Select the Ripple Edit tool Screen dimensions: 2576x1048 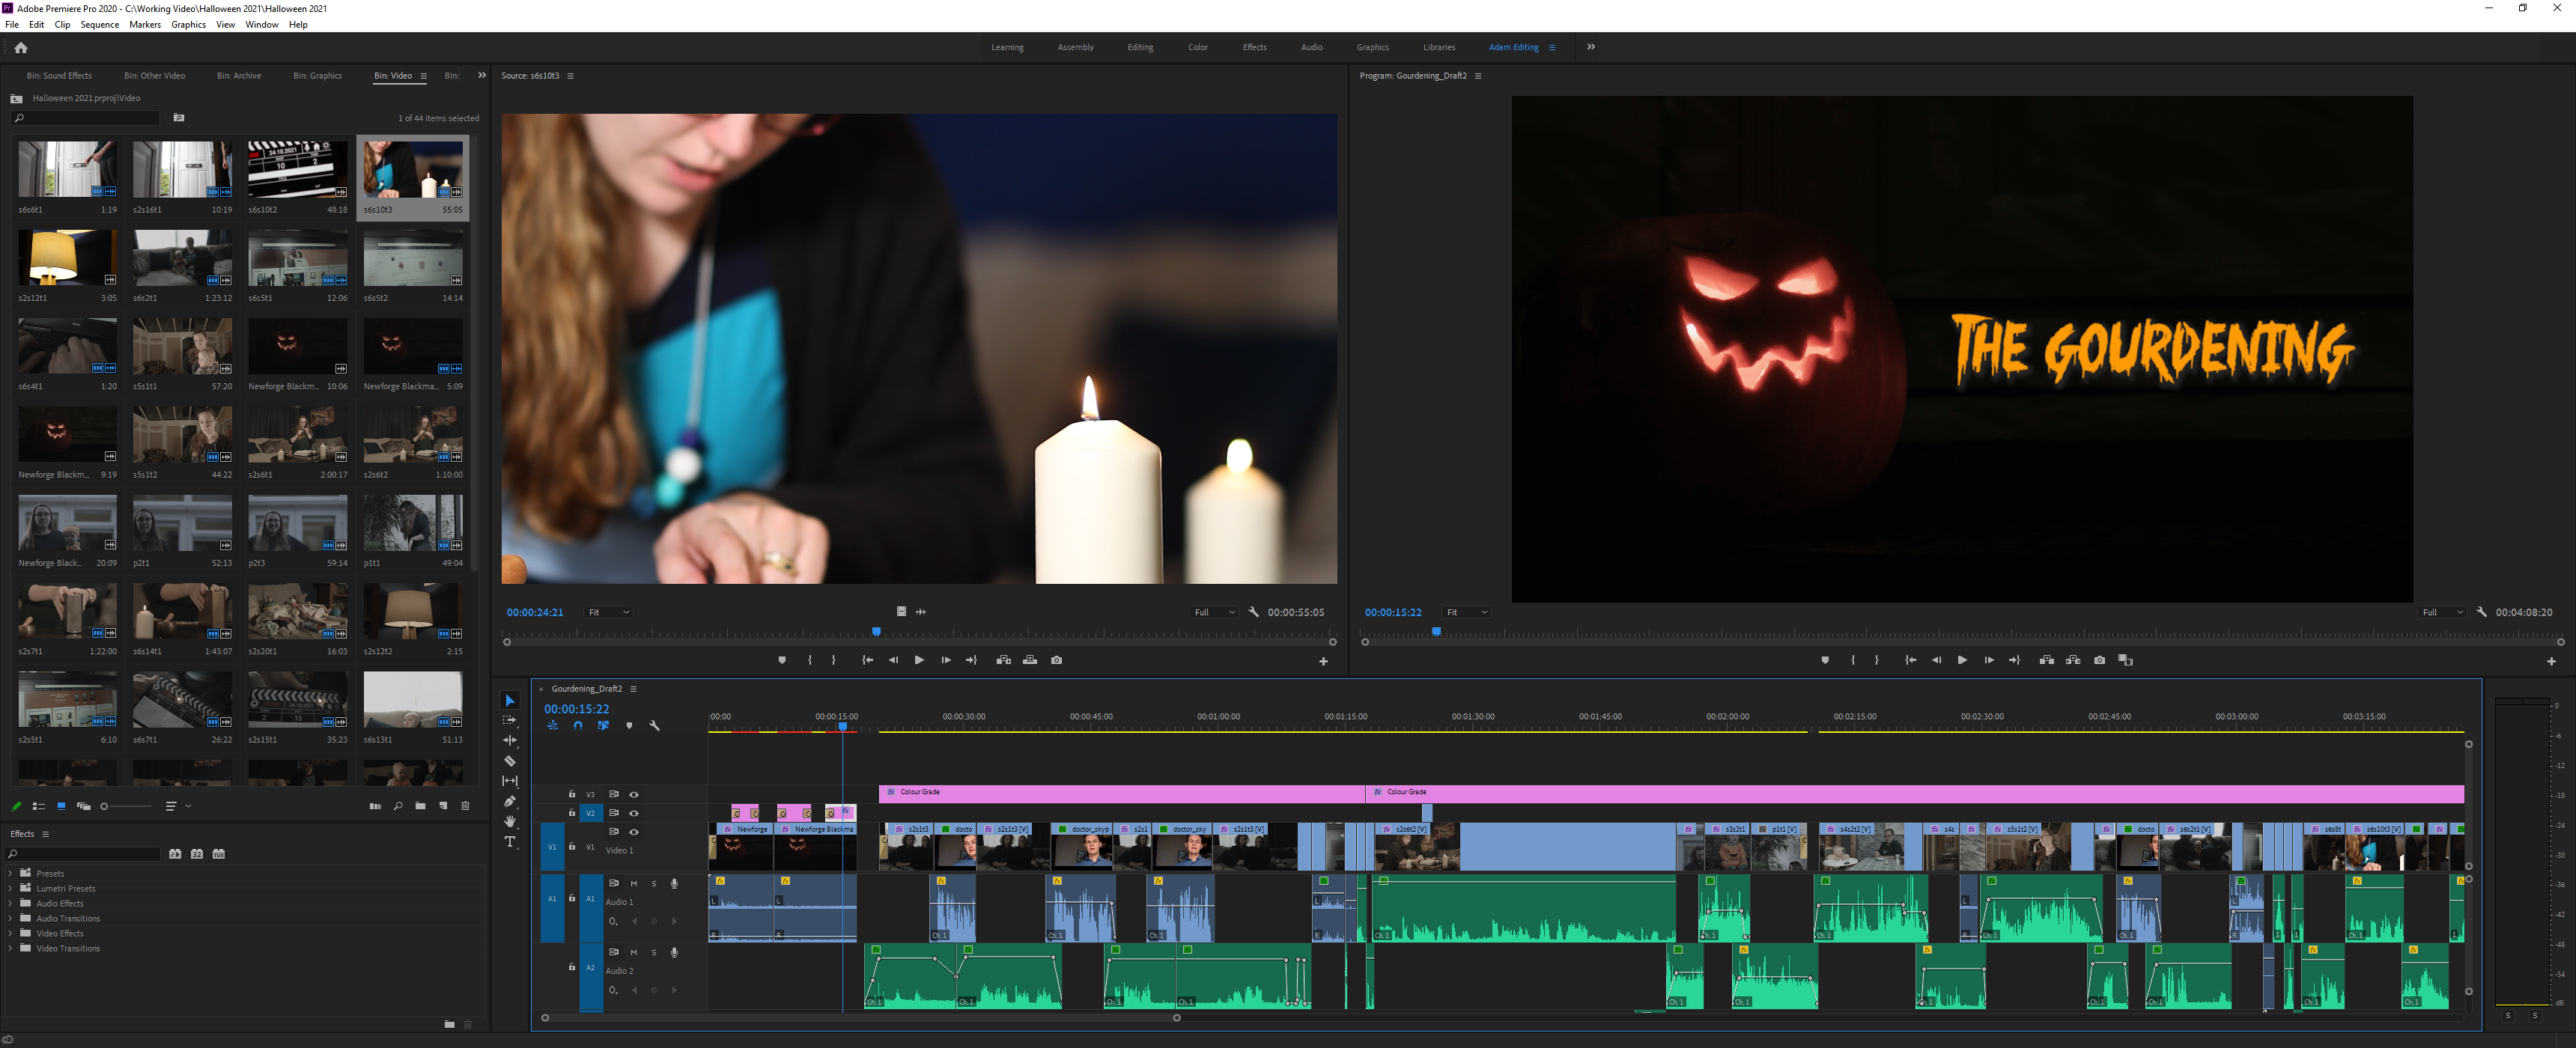pos(510,740)
